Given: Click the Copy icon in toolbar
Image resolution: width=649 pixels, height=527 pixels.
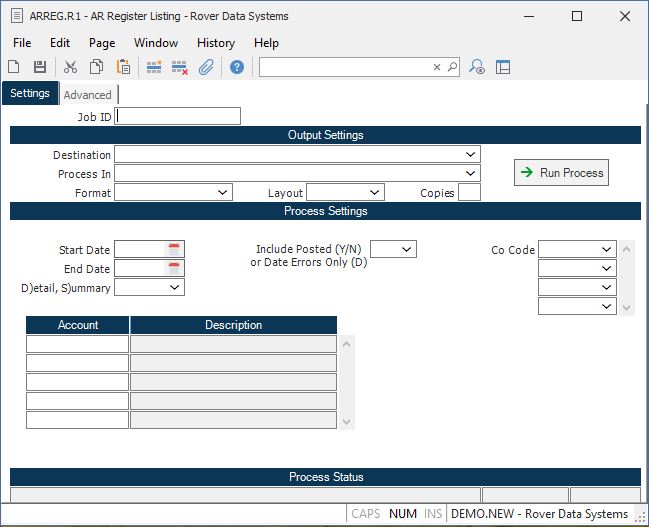Looking at the screenshot, I should 97,67.
